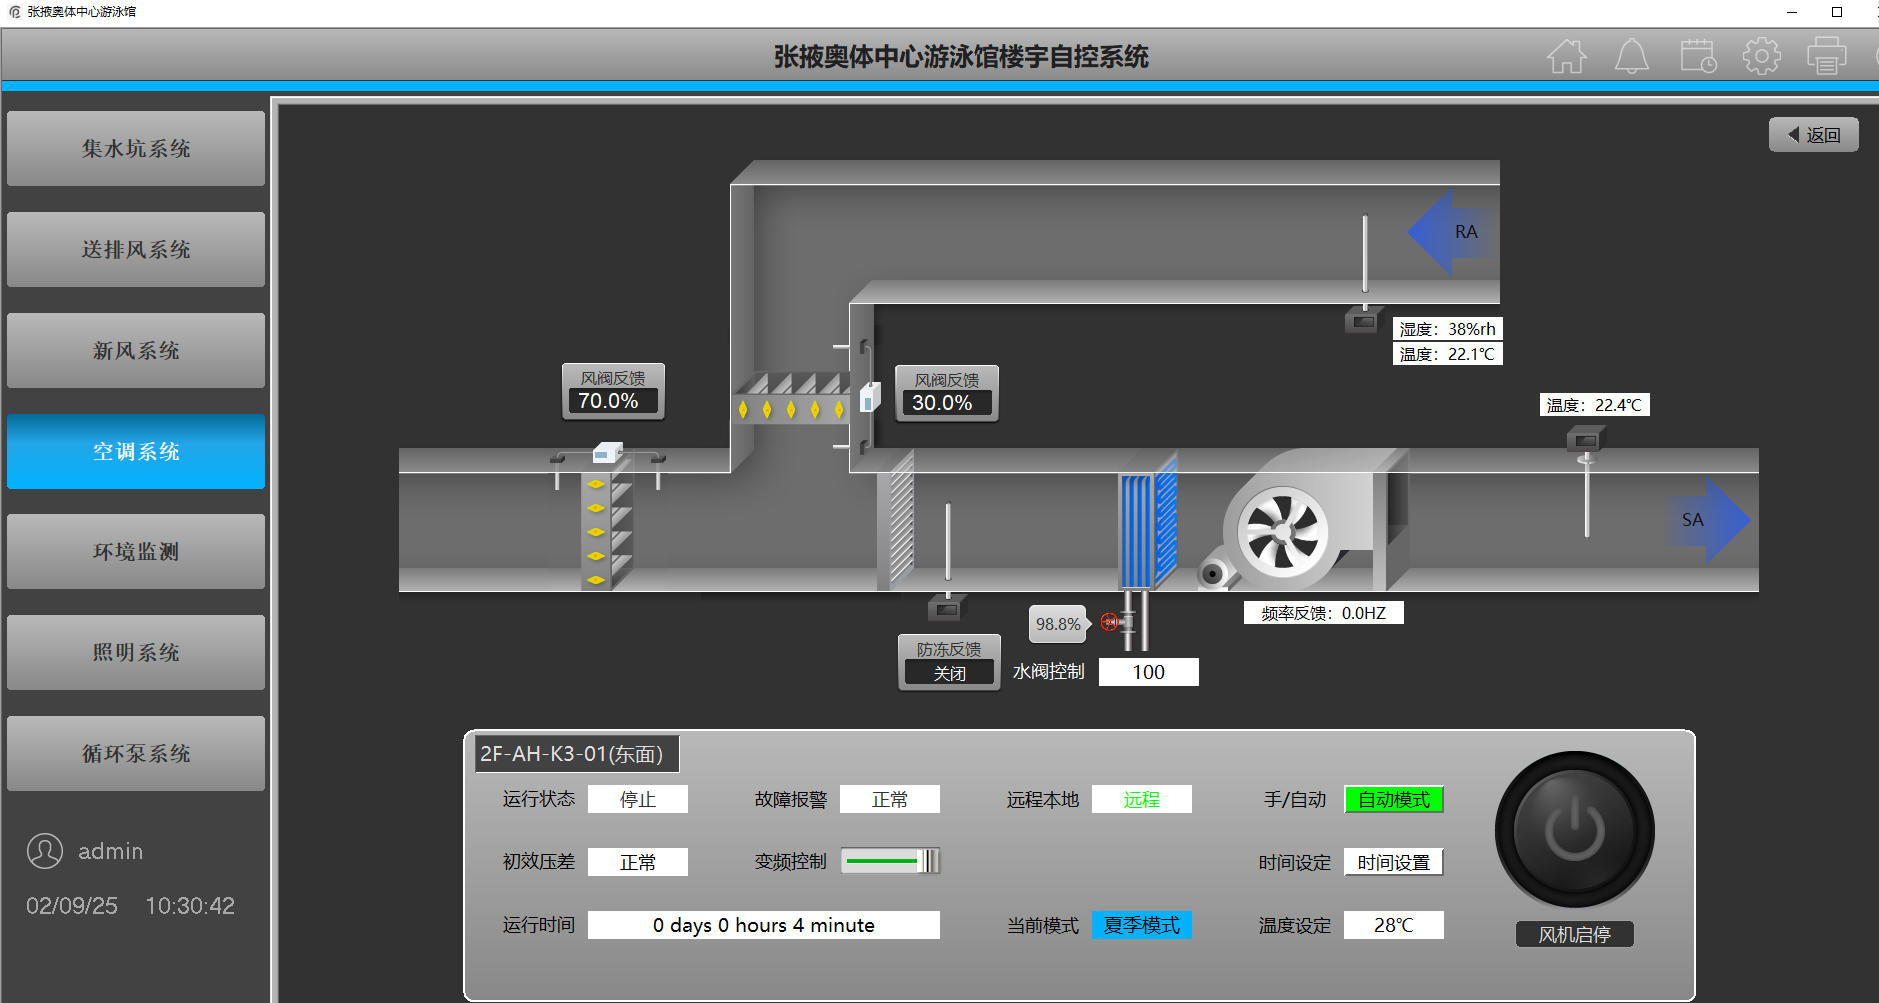Click the home icon in header
The width and height of the screenshot is (1879, 1003).
pos(1566,56)
